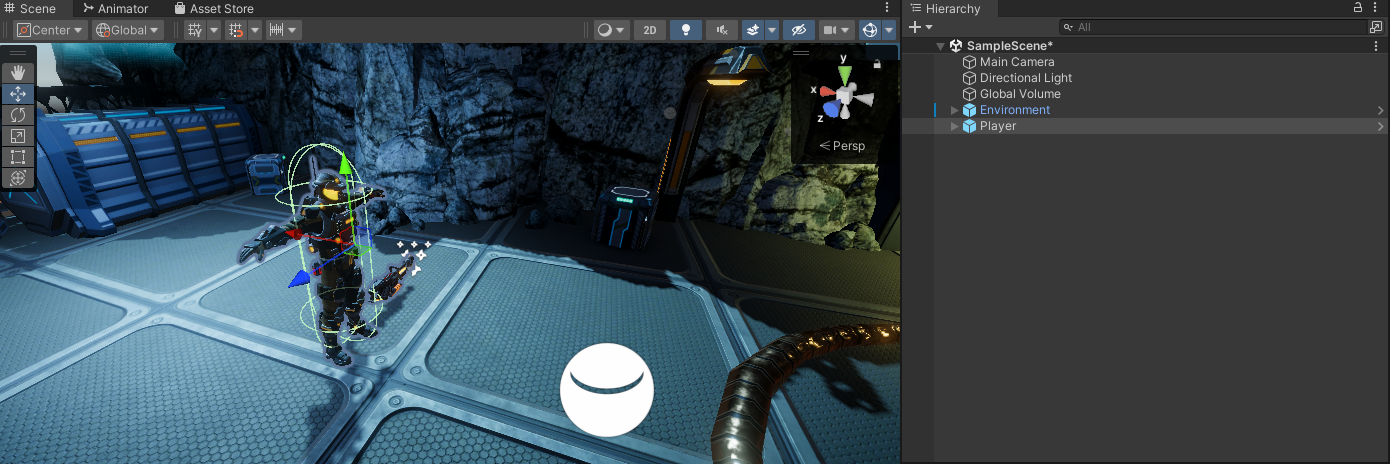Screen dimensions: 1390x464
Task: Click the grid visibility icon in Scene toolbar
Action: [195, 30]
